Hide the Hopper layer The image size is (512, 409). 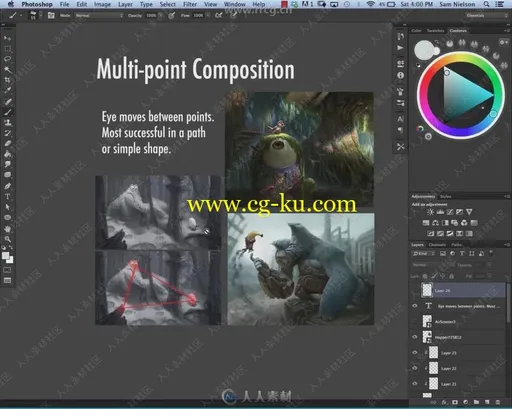coord(415,337)
